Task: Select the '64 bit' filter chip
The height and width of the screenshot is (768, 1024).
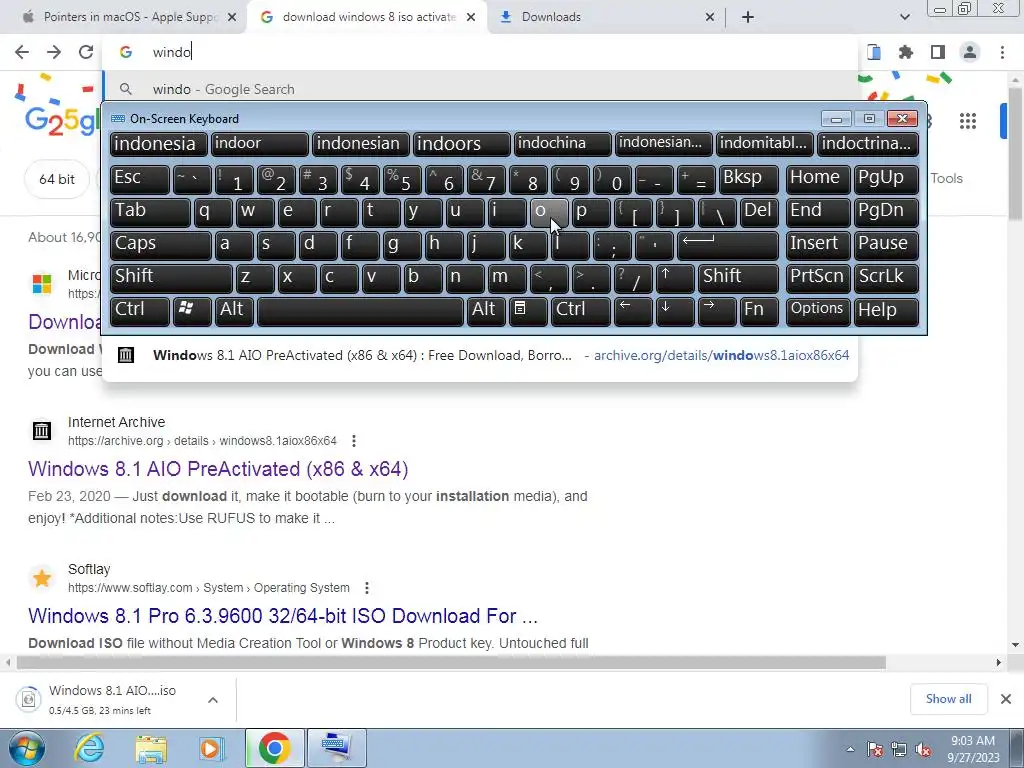Action: click(x=57, y=179)
